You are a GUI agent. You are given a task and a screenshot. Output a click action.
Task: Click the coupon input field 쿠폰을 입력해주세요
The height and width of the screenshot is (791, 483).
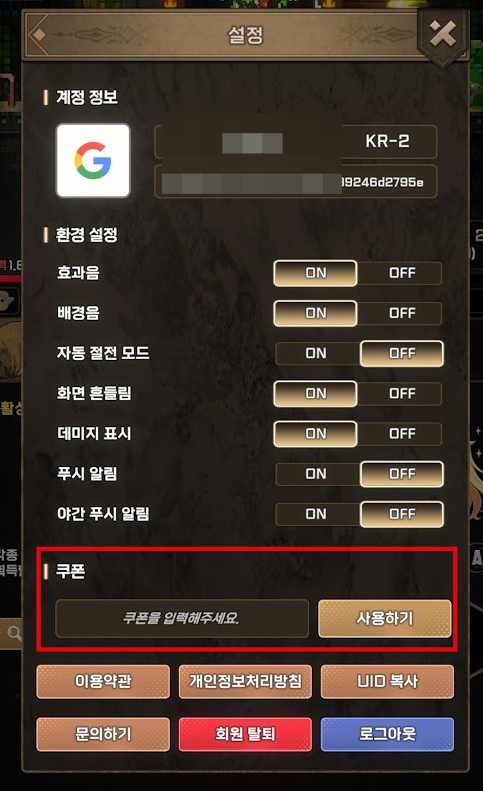click(x=182, y=618)
